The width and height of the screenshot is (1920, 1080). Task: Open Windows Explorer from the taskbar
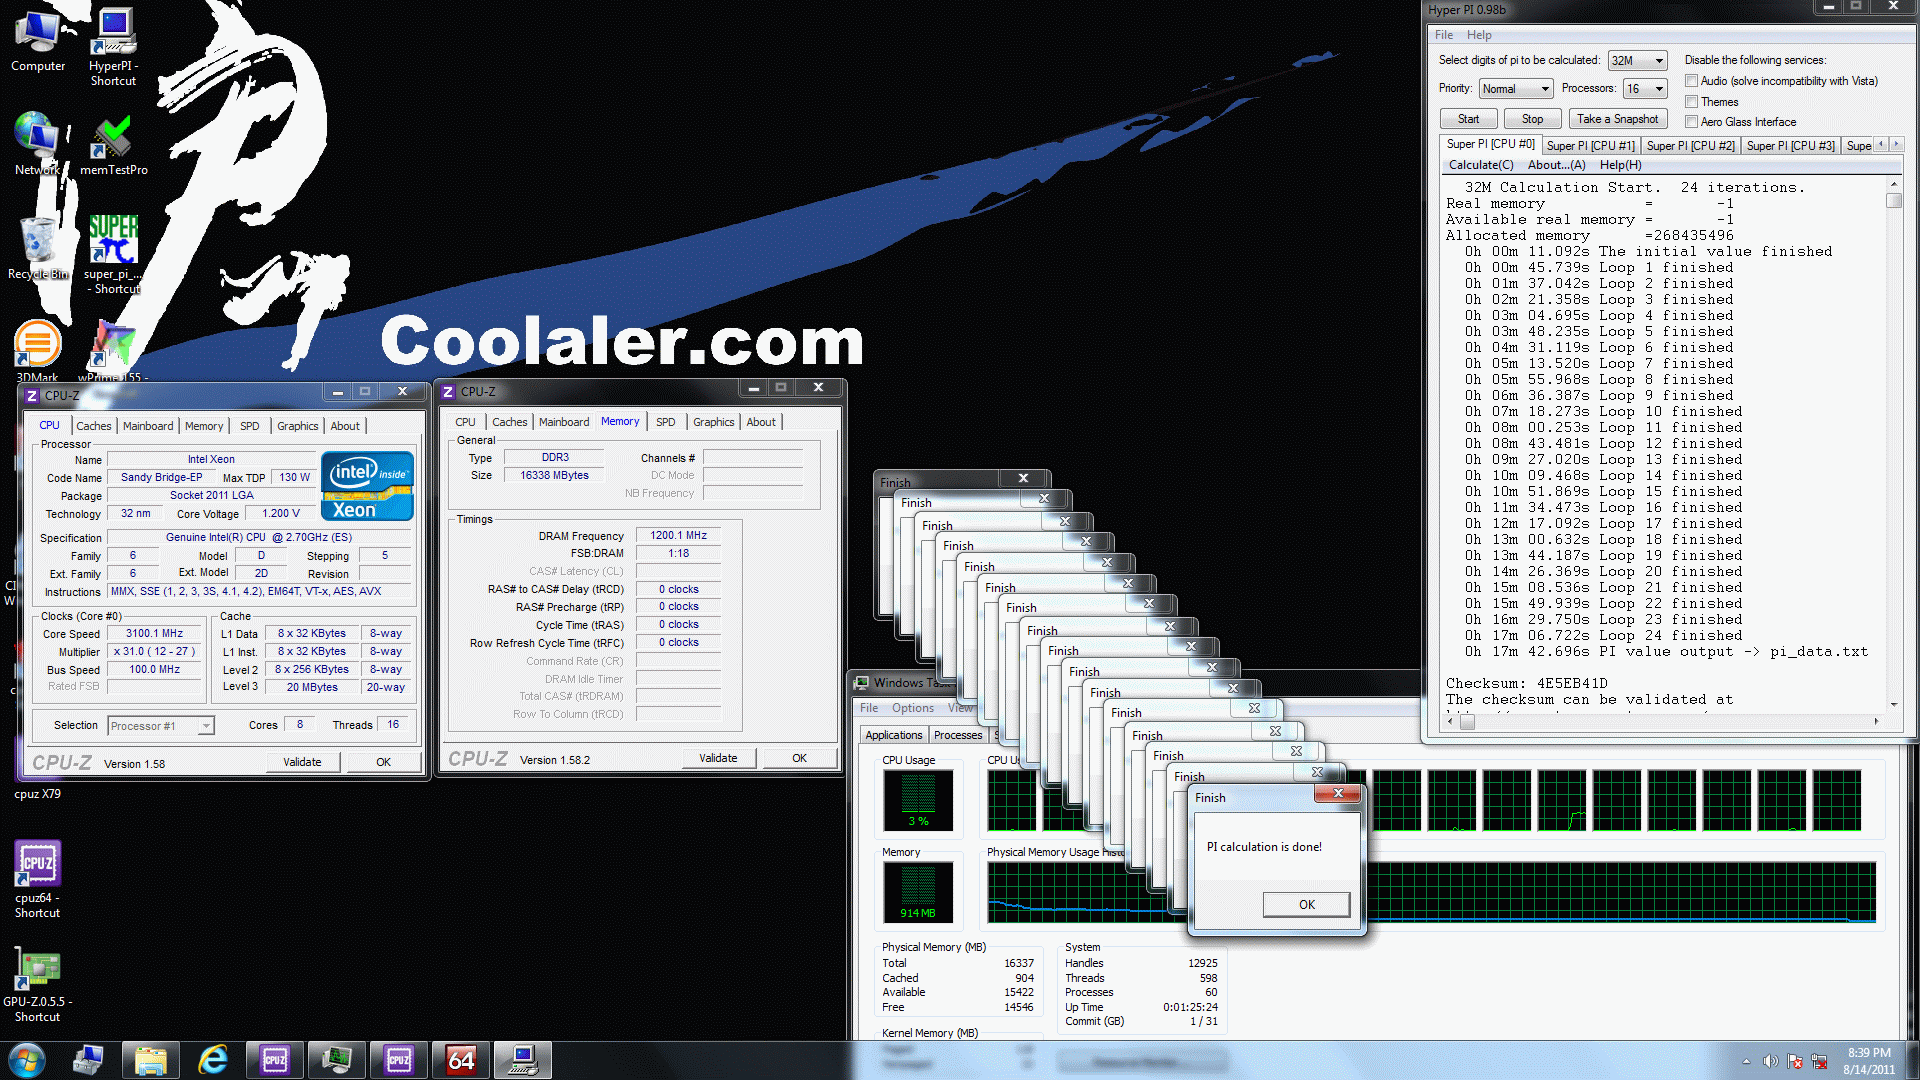150,1060
